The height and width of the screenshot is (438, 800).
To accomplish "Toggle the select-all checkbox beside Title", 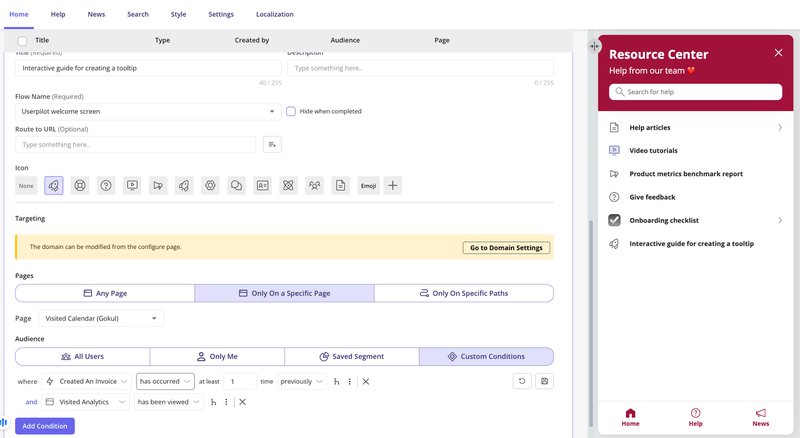I will pyautogui.click(x=22, y=41).
